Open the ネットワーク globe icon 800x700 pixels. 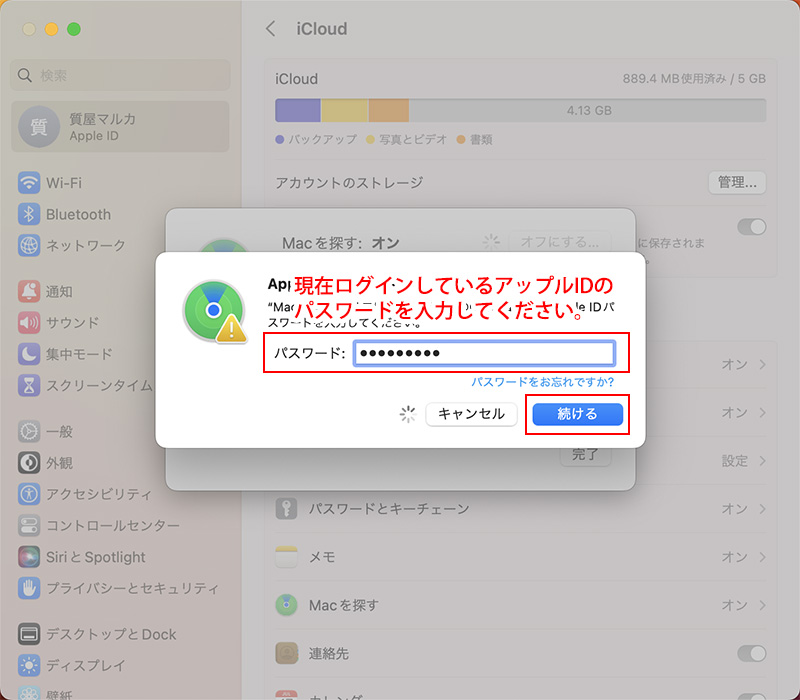click(x=29, y=245)
